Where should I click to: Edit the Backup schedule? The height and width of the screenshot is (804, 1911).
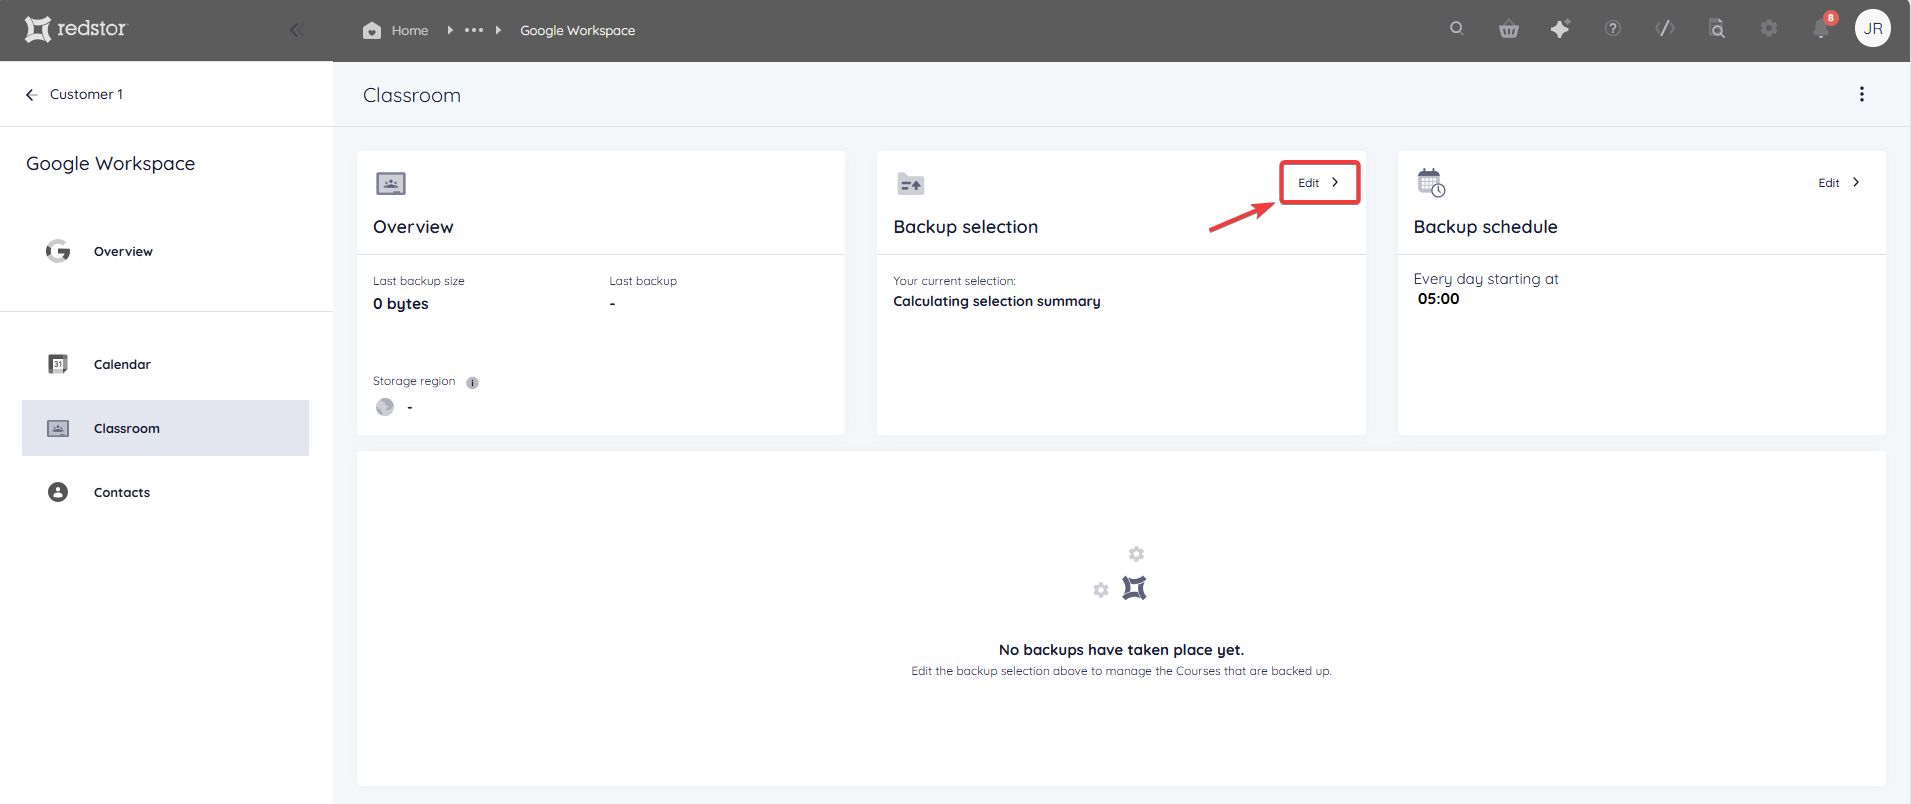[x=1839, y=182]
